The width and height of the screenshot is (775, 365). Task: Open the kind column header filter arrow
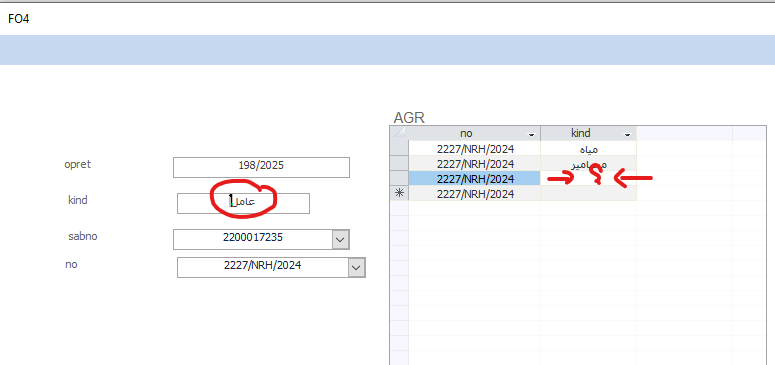coord(628,135)
